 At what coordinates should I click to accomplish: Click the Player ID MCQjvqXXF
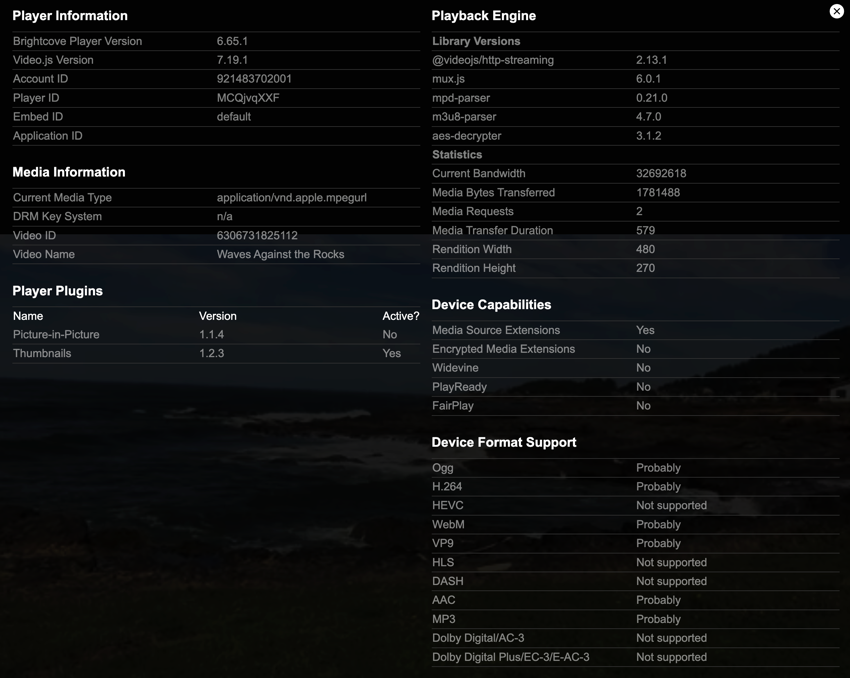[x=252, y=98]
